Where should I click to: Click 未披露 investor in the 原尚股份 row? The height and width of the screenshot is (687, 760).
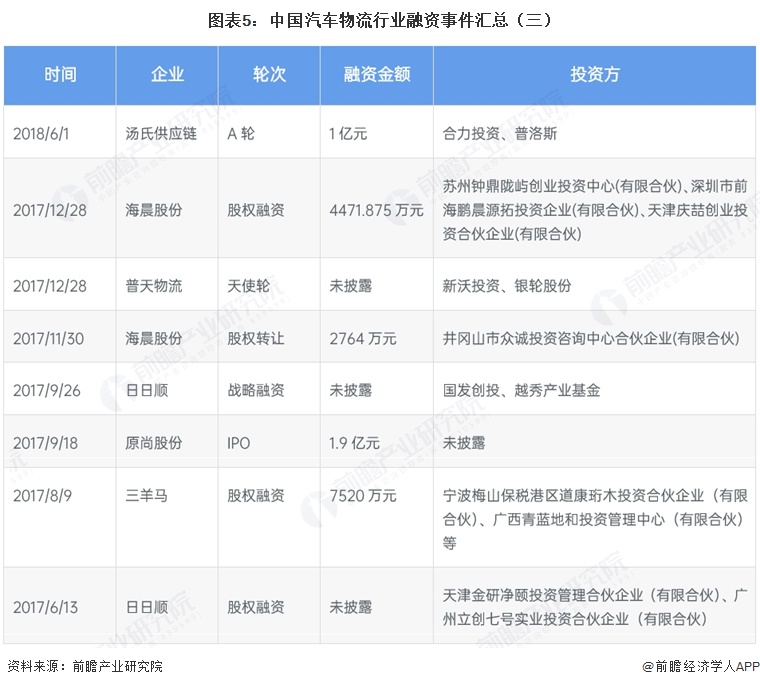[464, 443]
